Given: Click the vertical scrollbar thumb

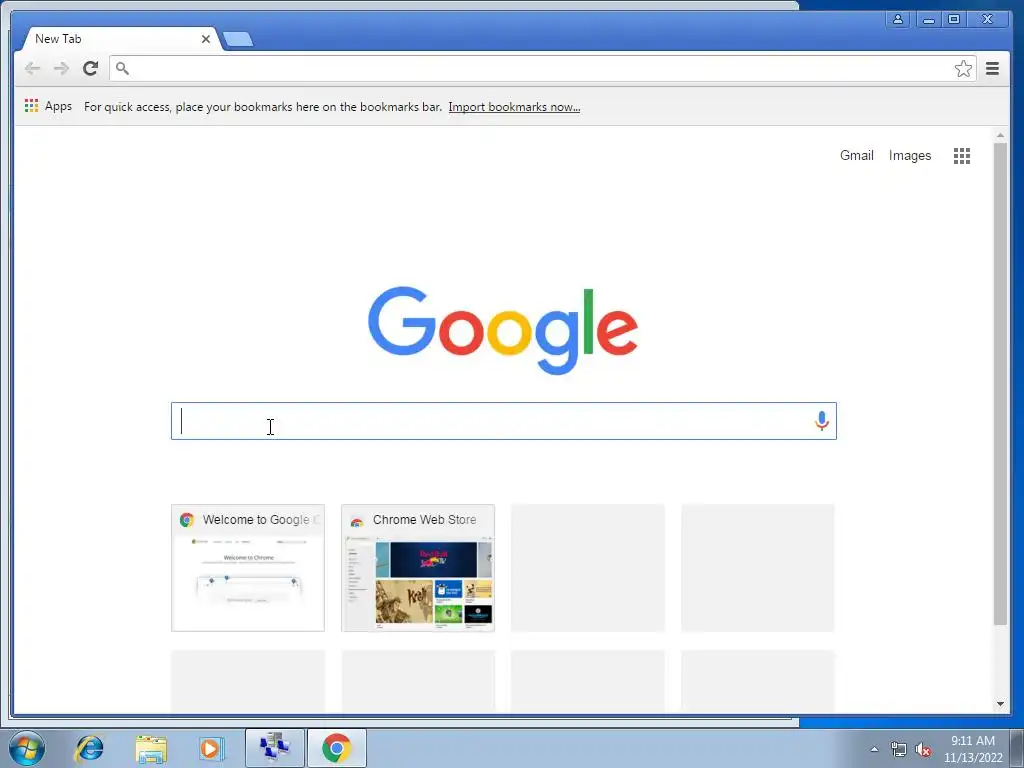Looking at the screenshot, I should [1000, 383].
